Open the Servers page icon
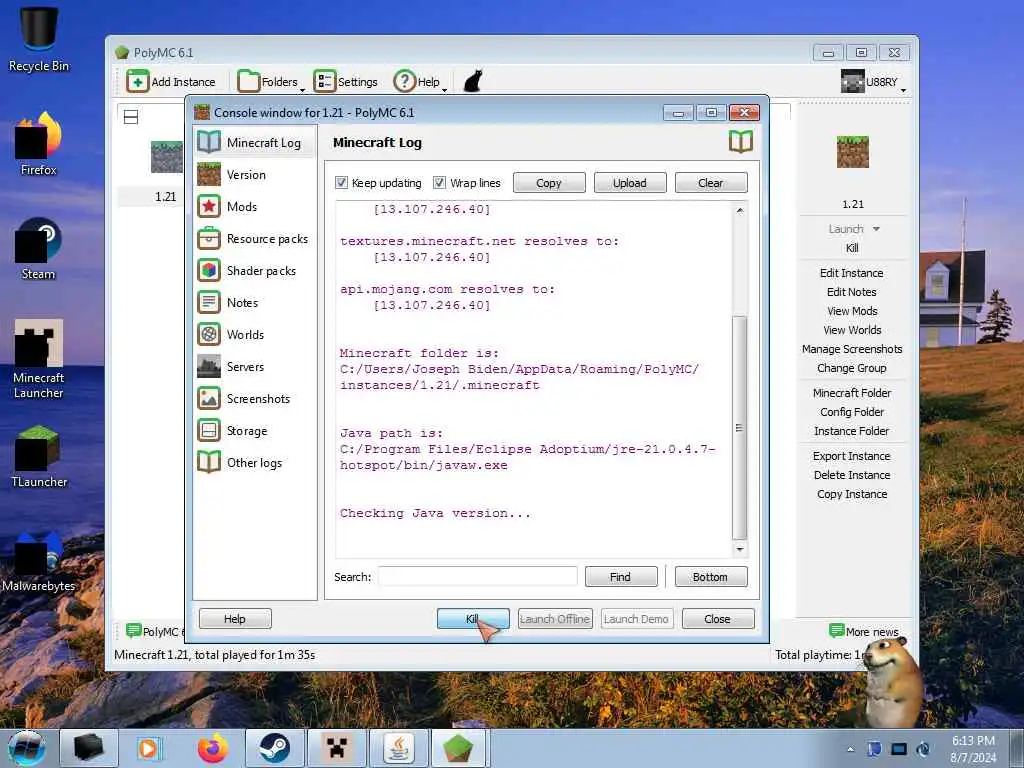 pos(209,366)
